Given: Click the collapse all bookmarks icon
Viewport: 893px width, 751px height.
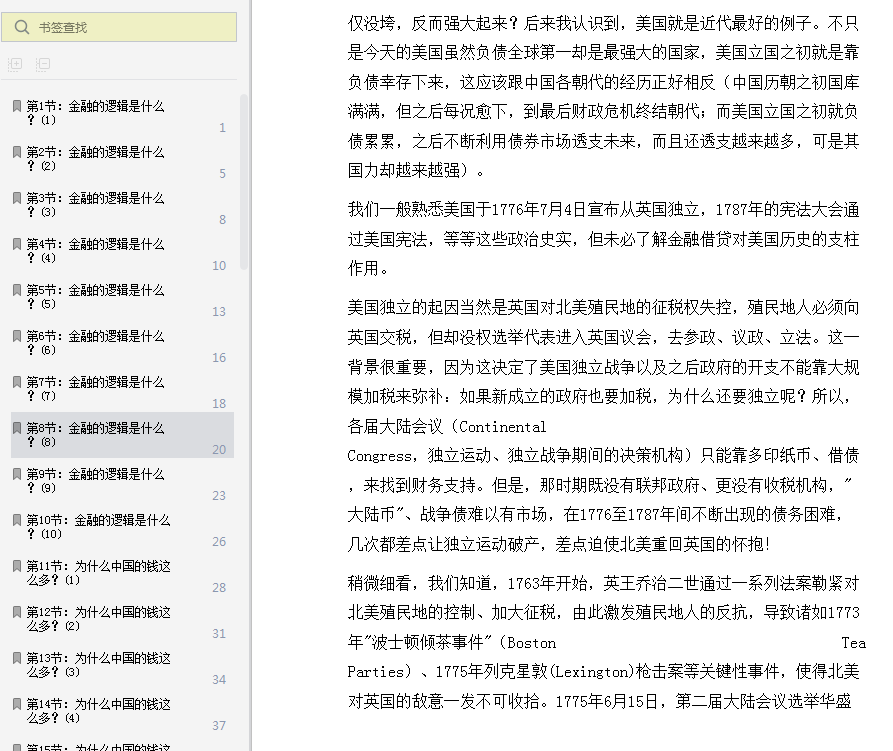Looking at the screenshot, I should point(43,64).
